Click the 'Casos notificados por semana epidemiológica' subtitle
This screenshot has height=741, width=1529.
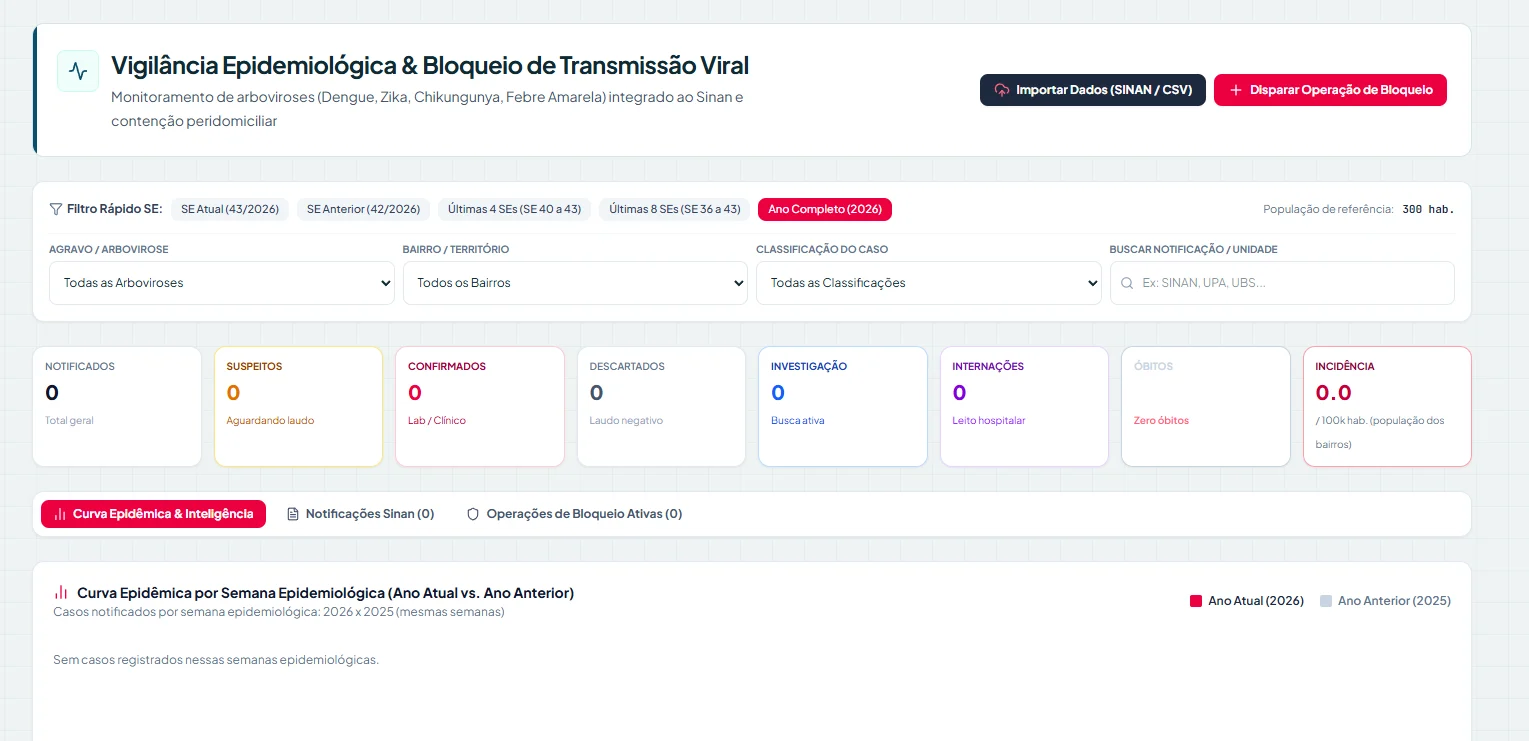pyautogui.click(x=279, y=612)
